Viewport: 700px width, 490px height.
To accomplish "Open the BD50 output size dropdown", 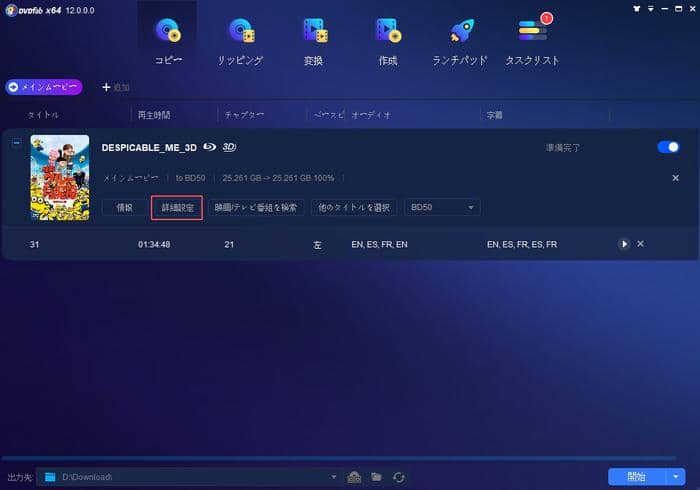I will 441,208.
